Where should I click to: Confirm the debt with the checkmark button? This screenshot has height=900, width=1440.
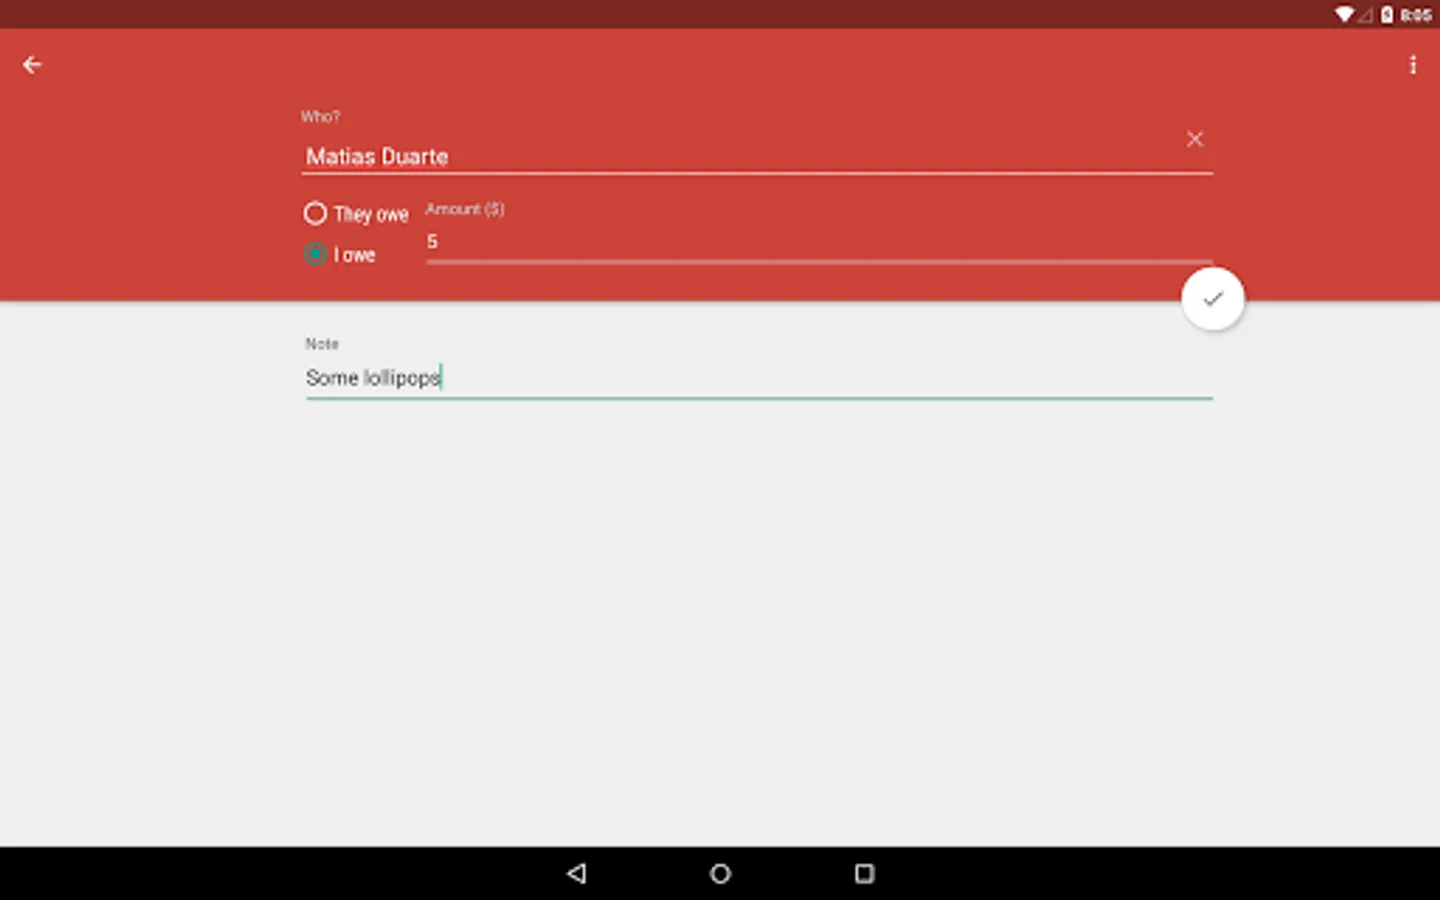pos(1212,298)
